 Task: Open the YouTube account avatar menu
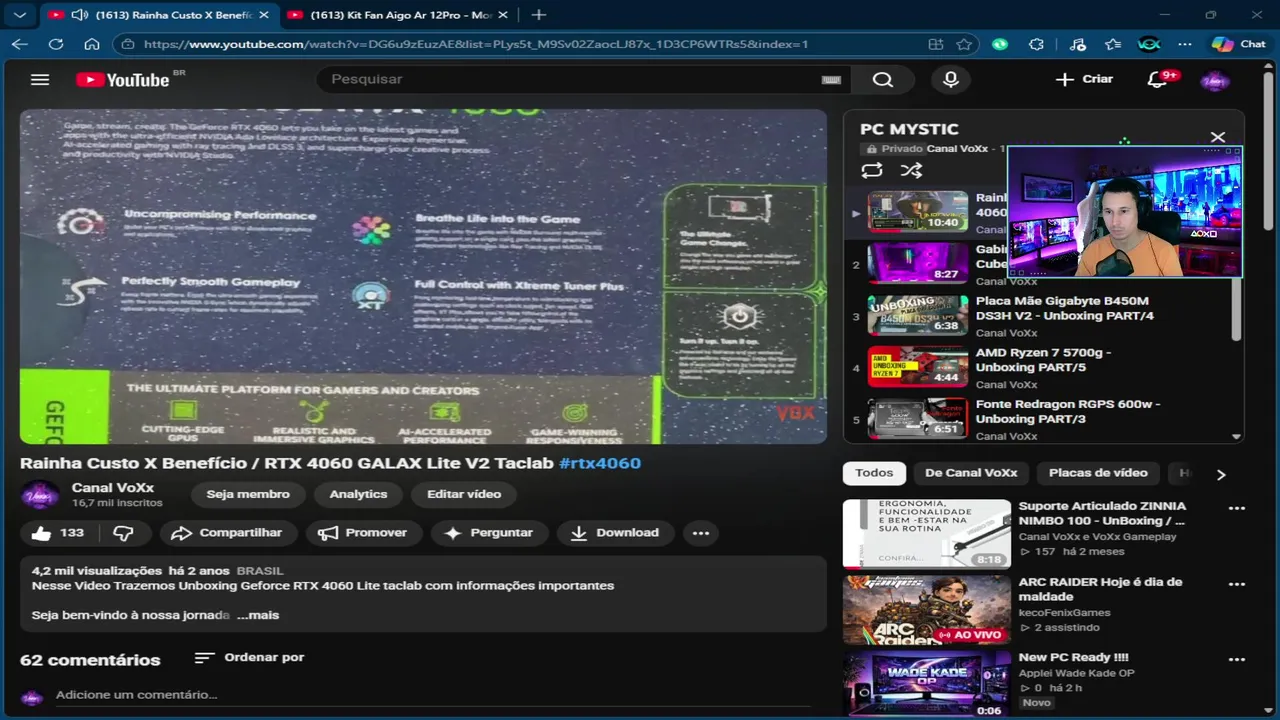click(x=1215, y=80)
